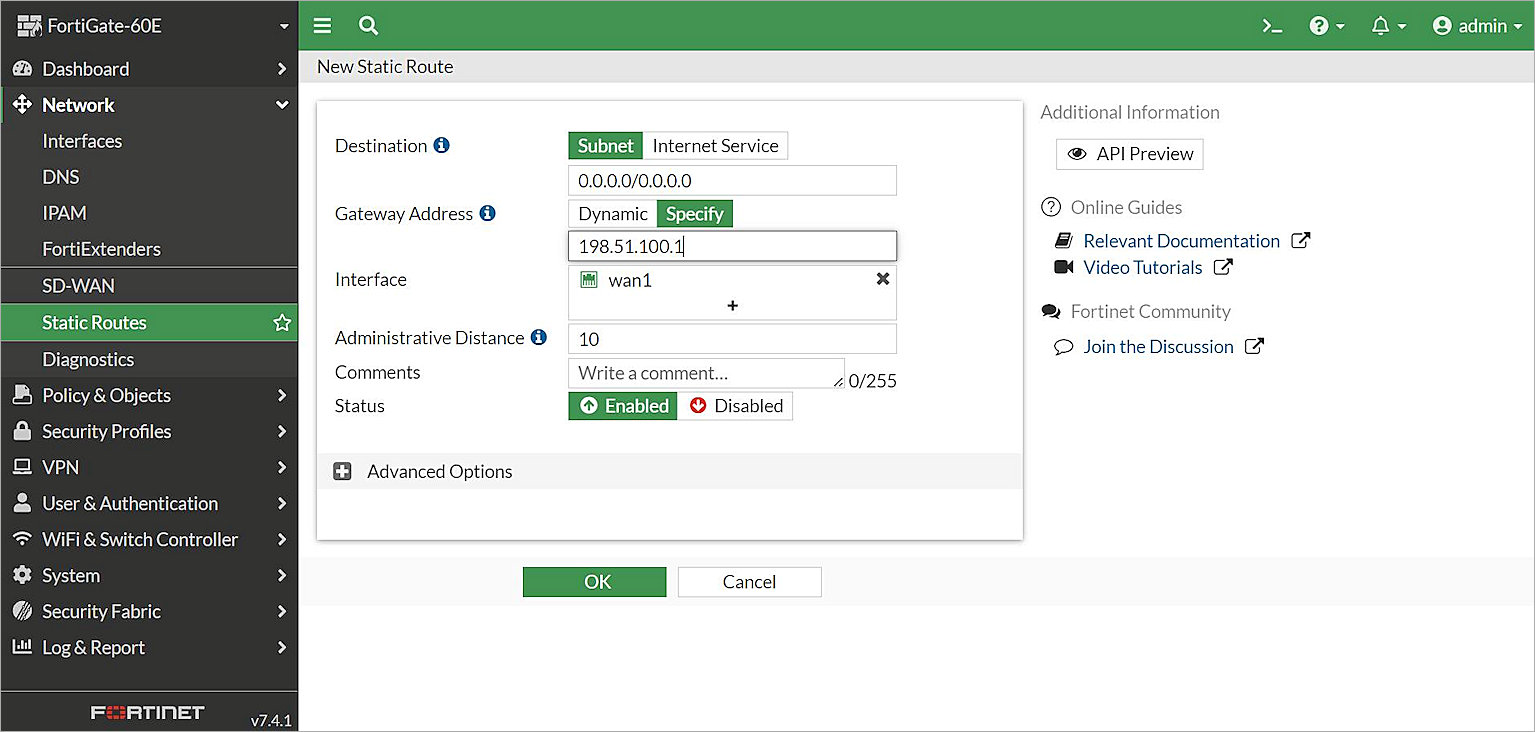
Task: Click the Comments text field
Action: [705, 373]
